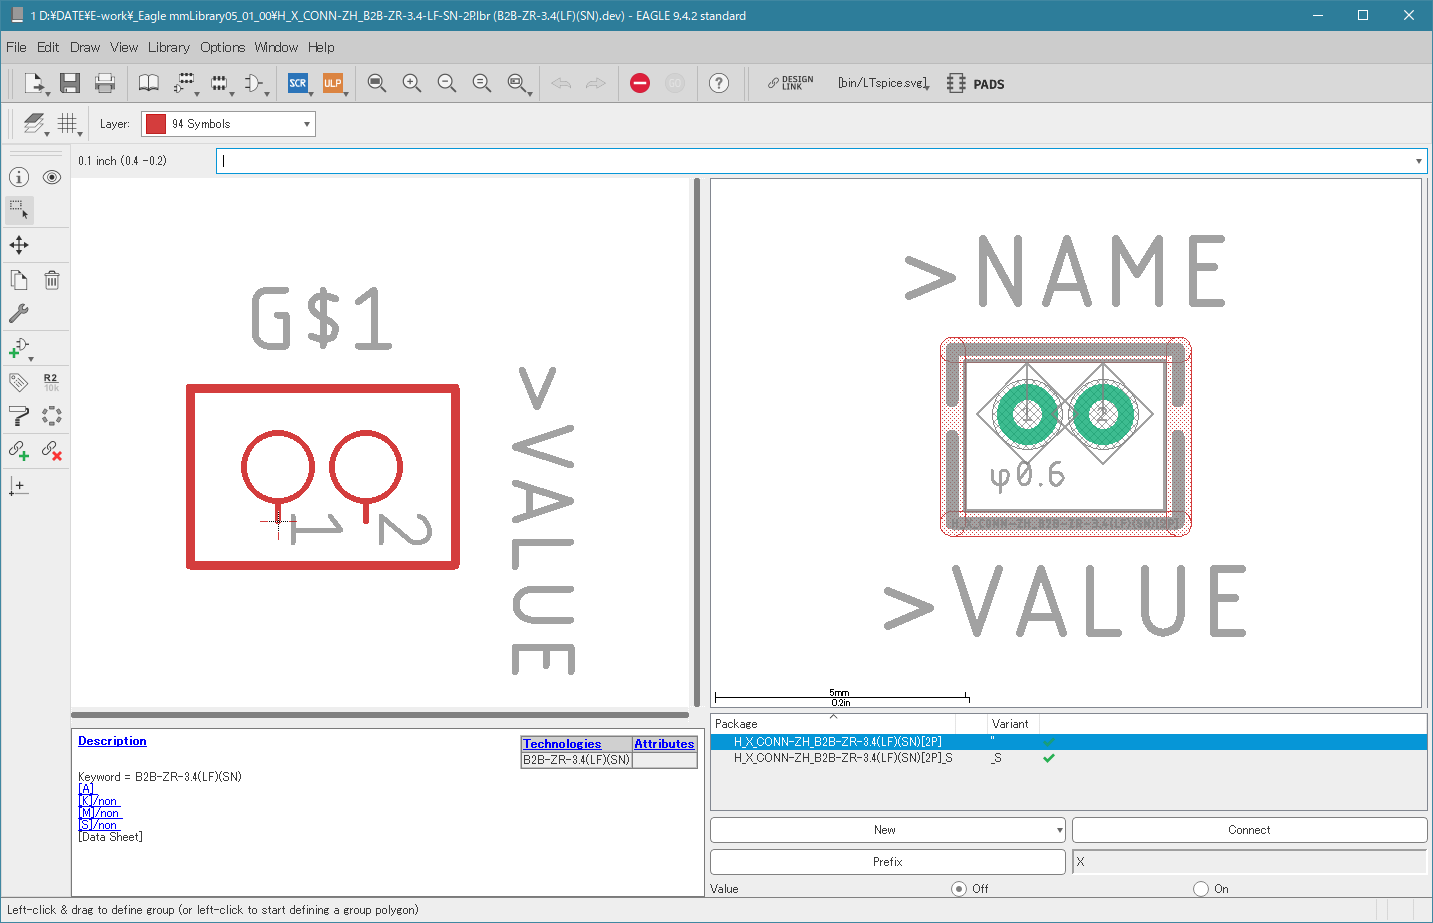Image resolution: width=1433 pixels, height=923 pixels.
Task: Open the Grid settings icon
Action: [67, 123]
